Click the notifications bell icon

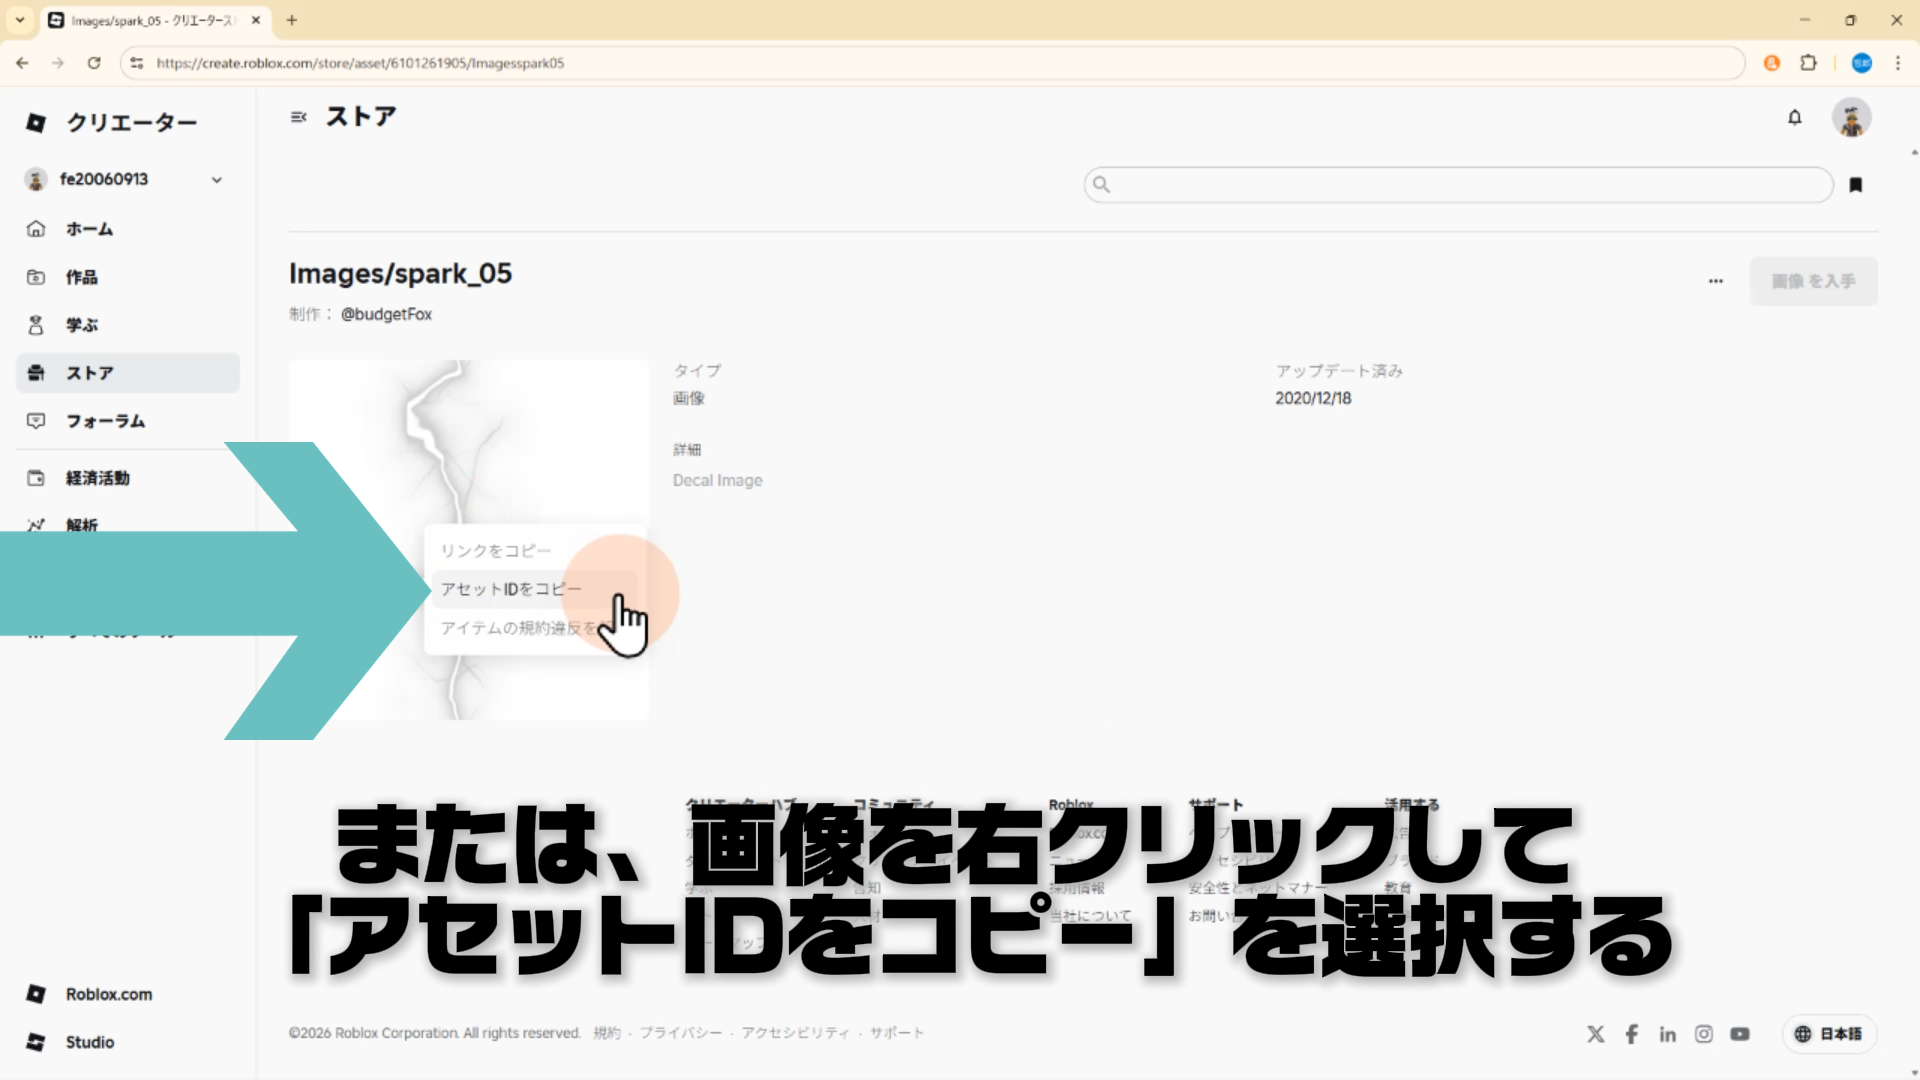(1794, 118)
